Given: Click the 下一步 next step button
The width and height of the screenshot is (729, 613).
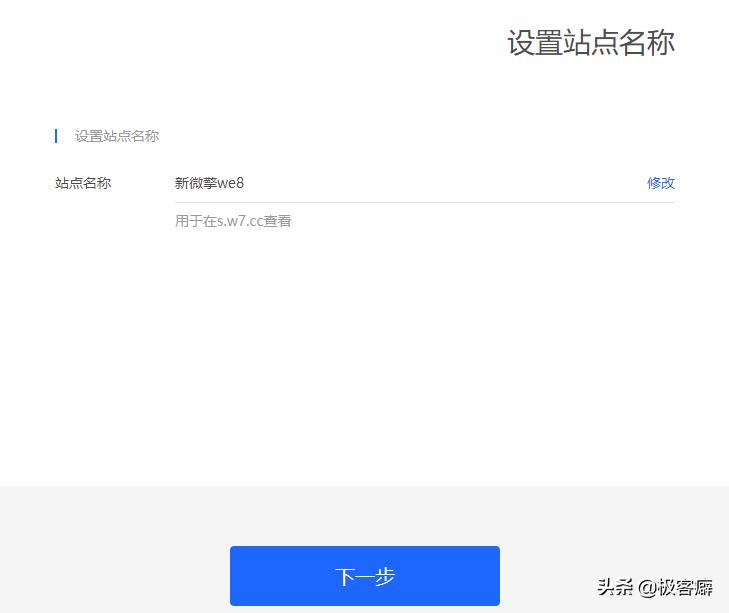Looking at the screenshot, I should (x=364, y=576).
